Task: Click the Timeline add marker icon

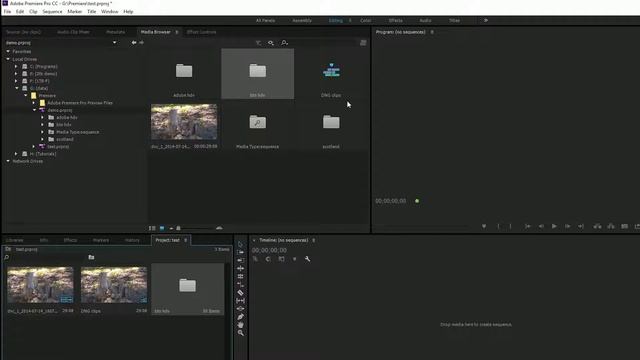Action: tap(294, 259)
